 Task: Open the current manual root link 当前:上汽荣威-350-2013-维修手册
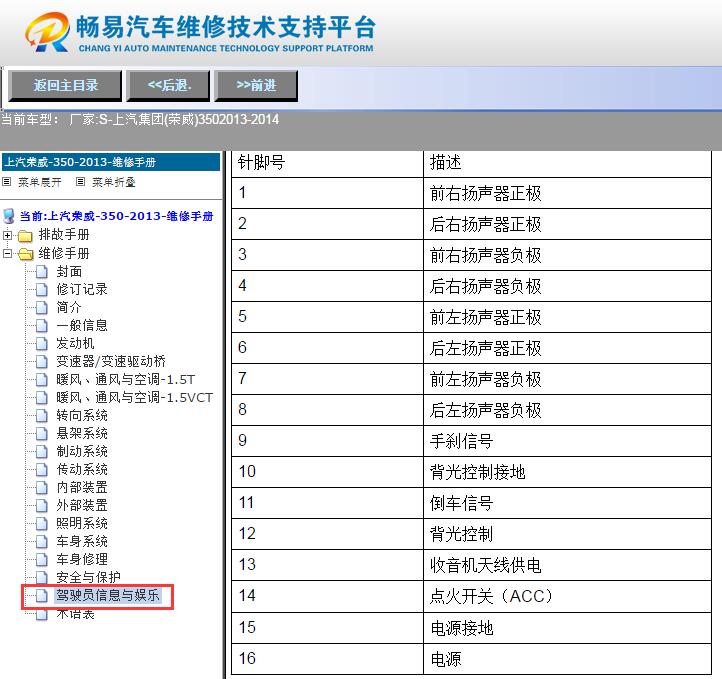point(116,216)
